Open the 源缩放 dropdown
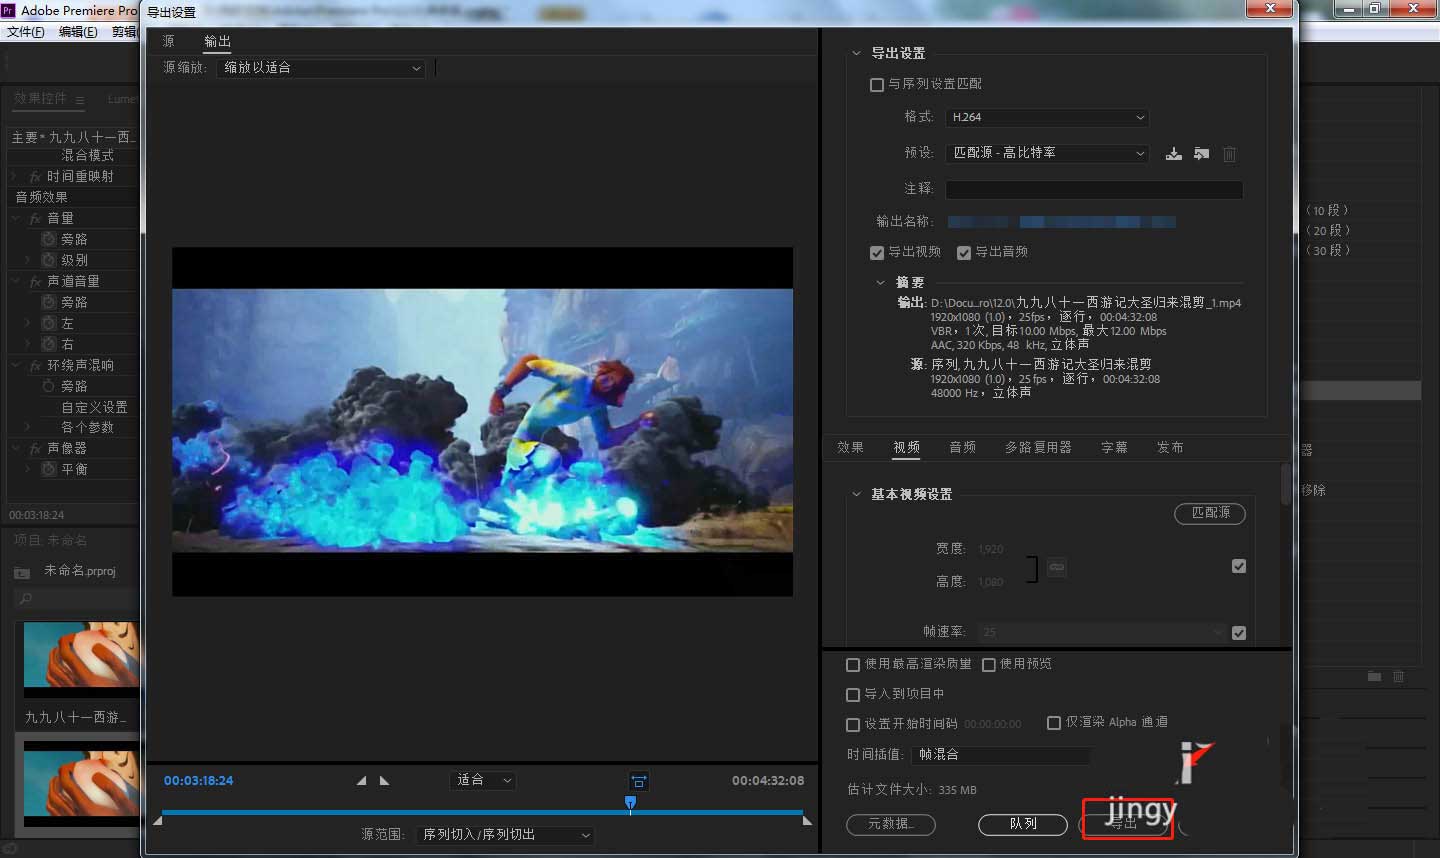The width and height of the screenshot is (1440, 858). point(321,68)
